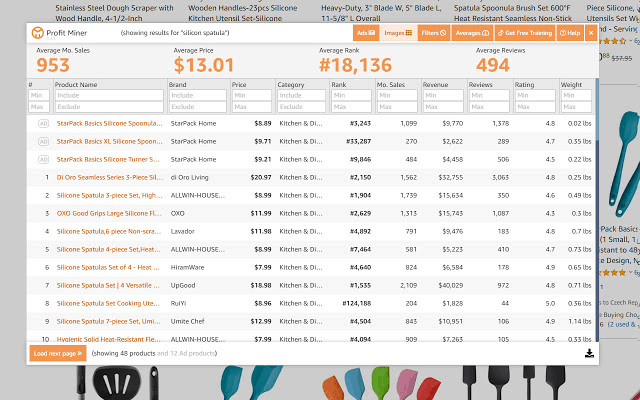The width and height of the screenshot is (640, 400).
Task: Focus the Rating Max filter field
Action: (535, 107)
